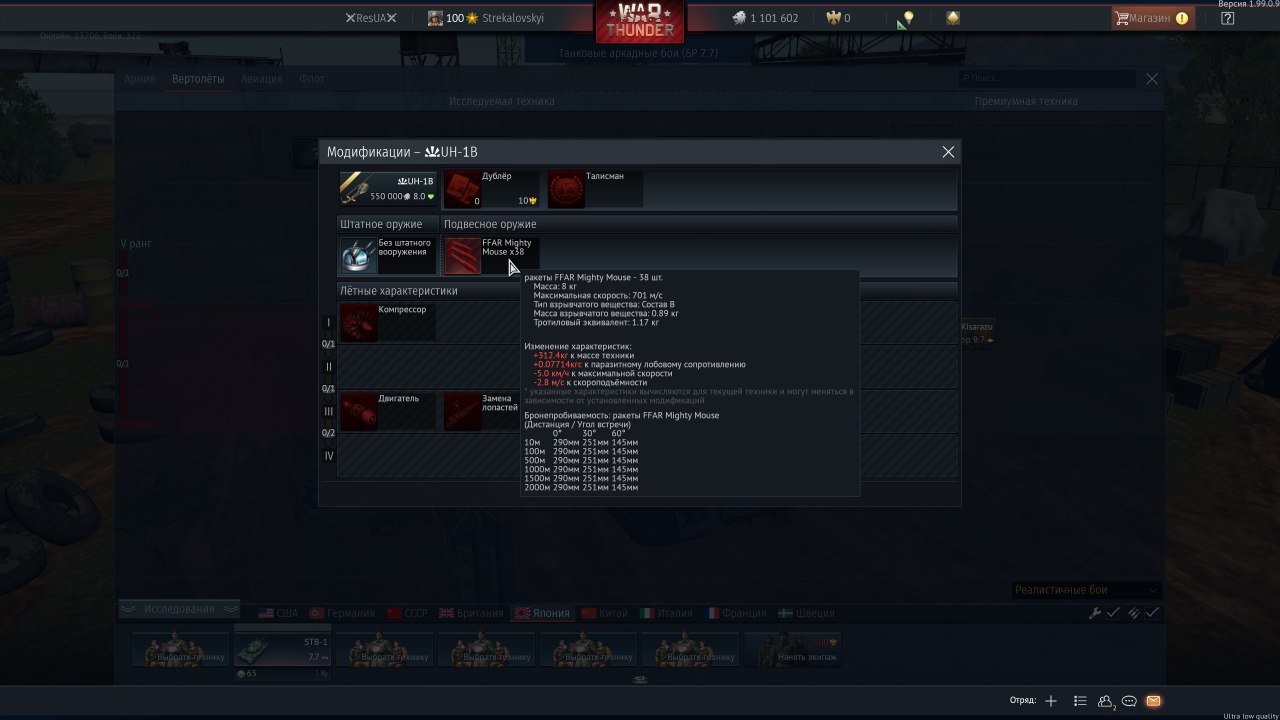
Task: Select the Британия country tab
Action: [x=471, y=613]
